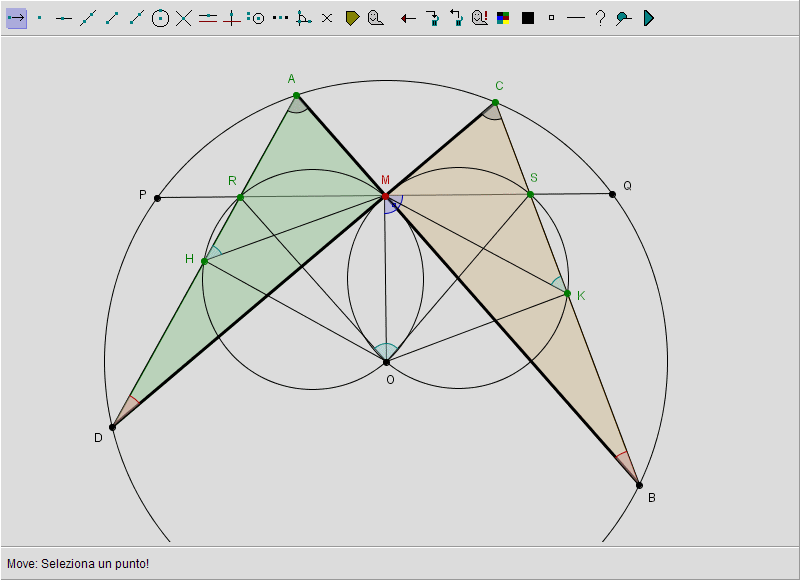The height and width of the screenshot is (580, 800).
Task: Select the Line through two points tool
Action: 88,18
